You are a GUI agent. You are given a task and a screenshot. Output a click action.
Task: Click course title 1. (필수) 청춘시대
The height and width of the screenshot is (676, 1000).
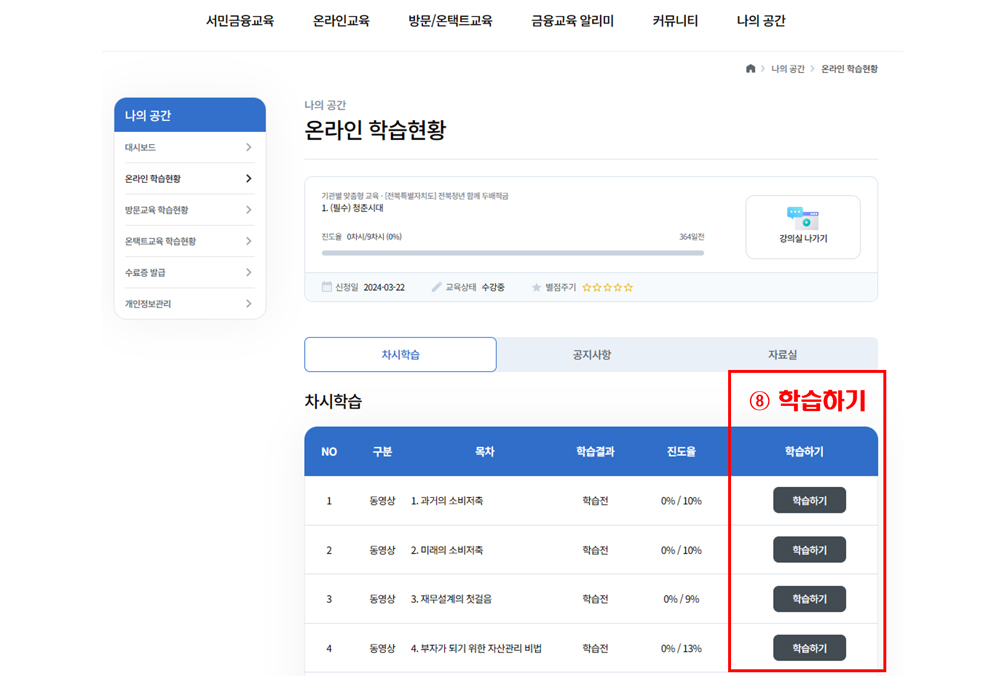point(353,209)
